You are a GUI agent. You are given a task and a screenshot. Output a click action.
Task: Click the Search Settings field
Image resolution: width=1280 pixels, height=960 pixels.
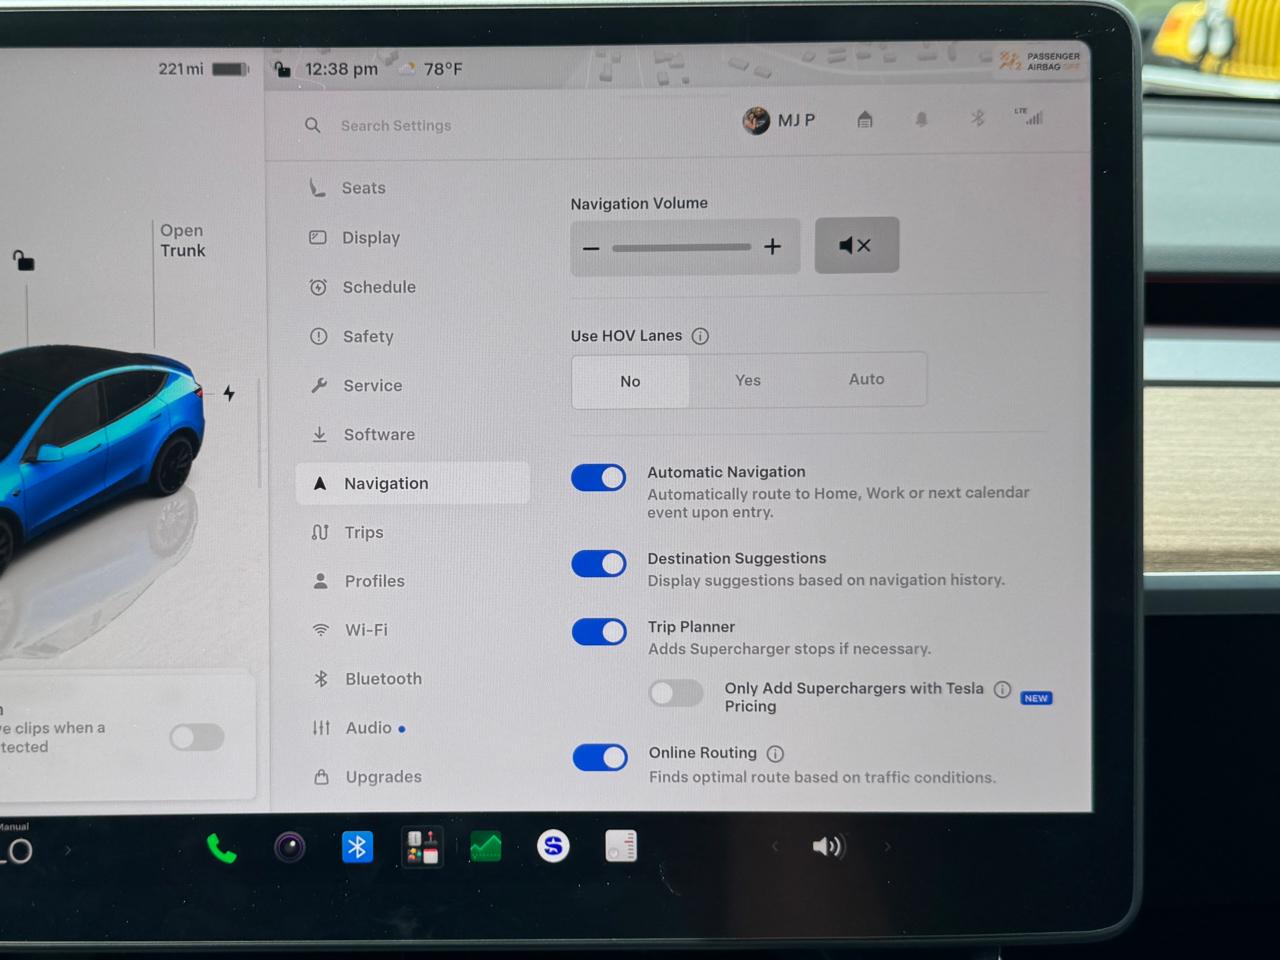(x=396, y=125)
